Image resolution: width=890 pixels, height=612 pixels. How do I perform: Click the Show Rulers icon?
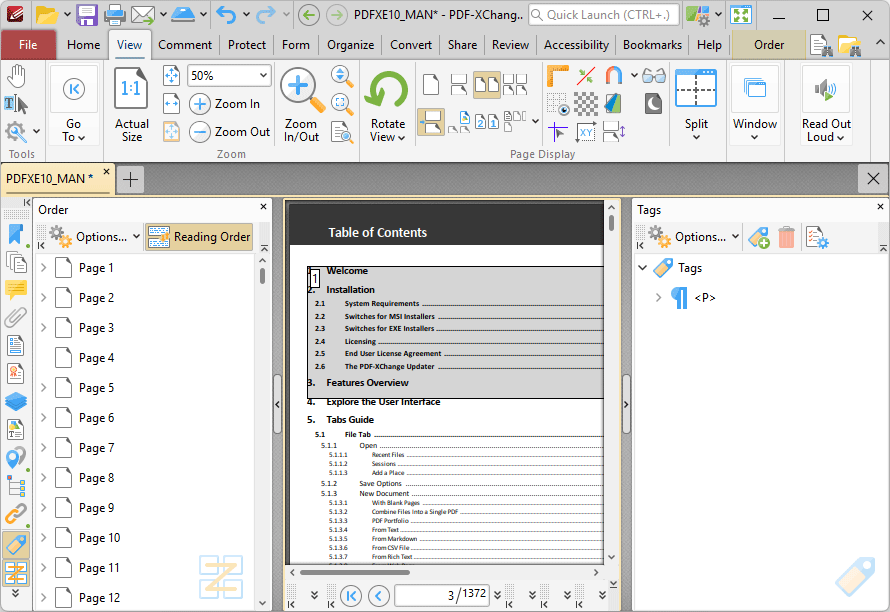pos(557,76)
